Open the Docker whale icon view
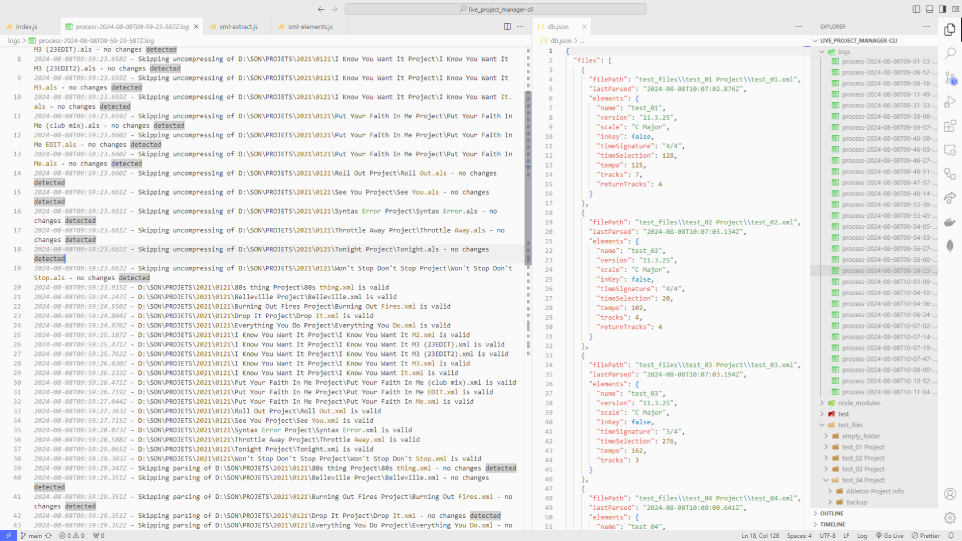The width and height of the screenshot is (962, 541). point(950,222)
